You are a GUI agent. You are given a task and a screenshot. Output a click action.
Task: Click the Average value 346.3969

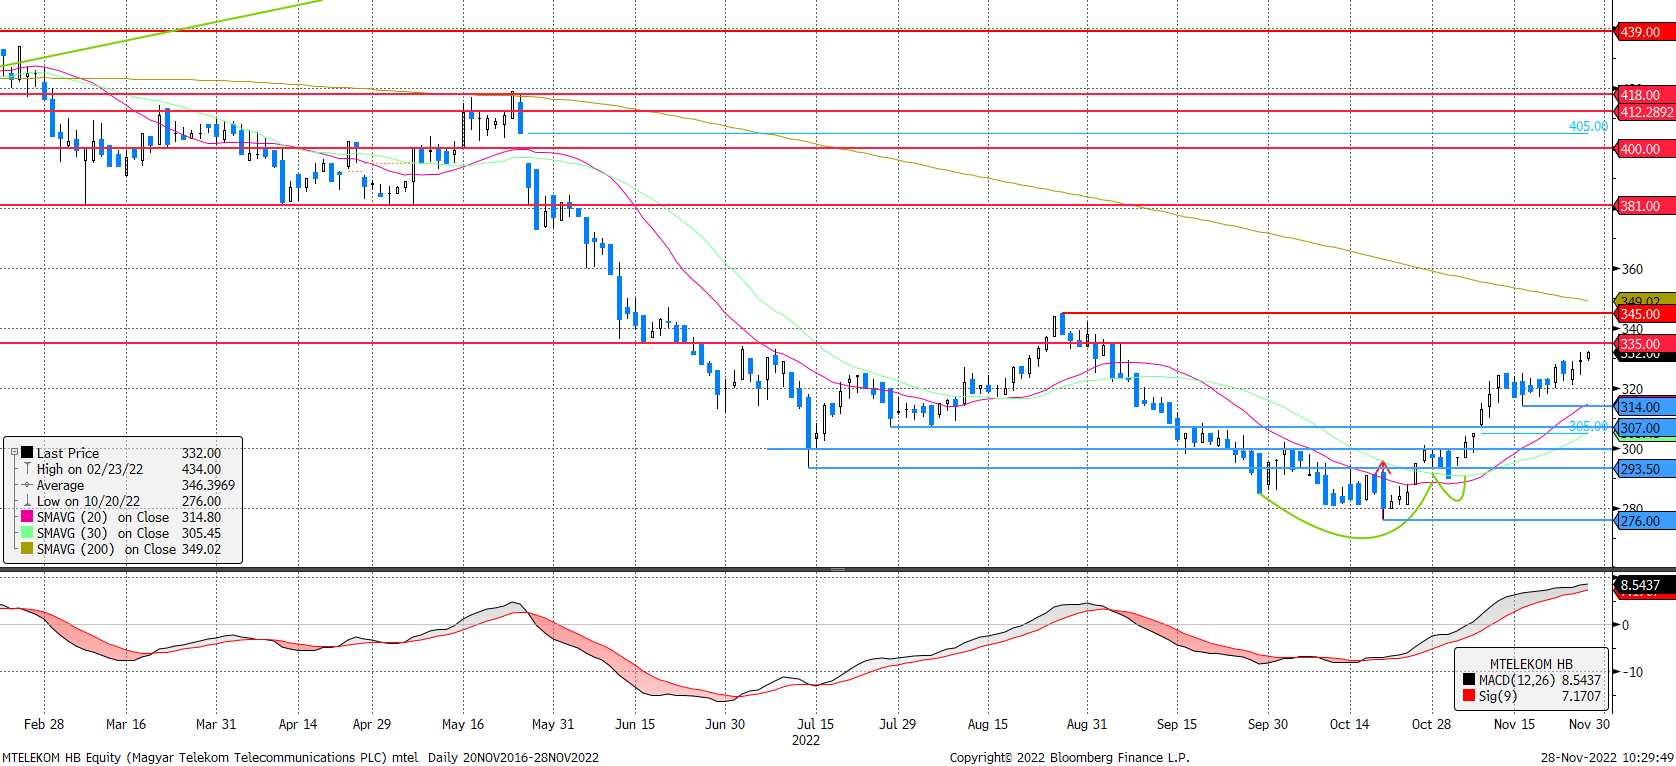208,485
